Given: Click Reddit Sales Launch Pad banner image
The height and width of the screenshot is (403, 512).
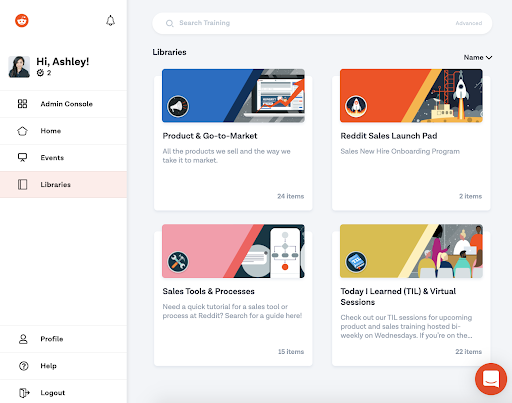Looking at the screenshot, I should pos(411,96).
